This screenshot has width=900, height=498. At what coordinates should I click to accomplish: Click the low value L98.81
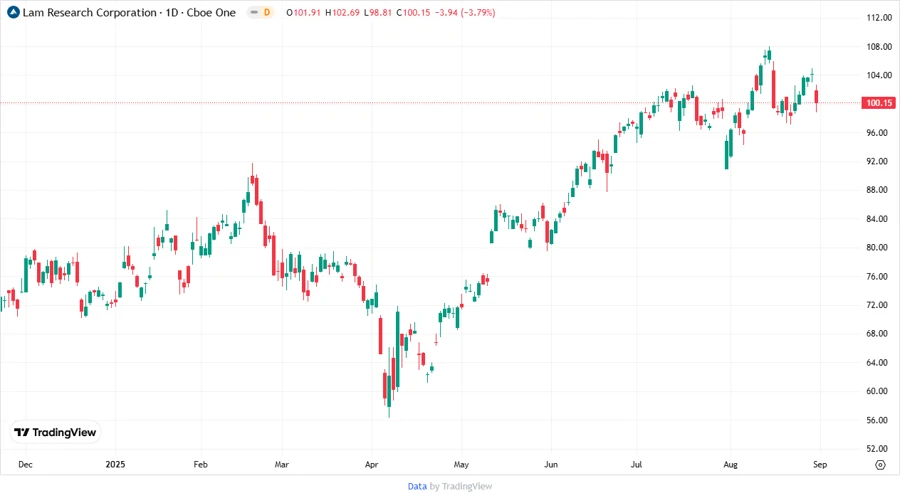tap(378, 12)
